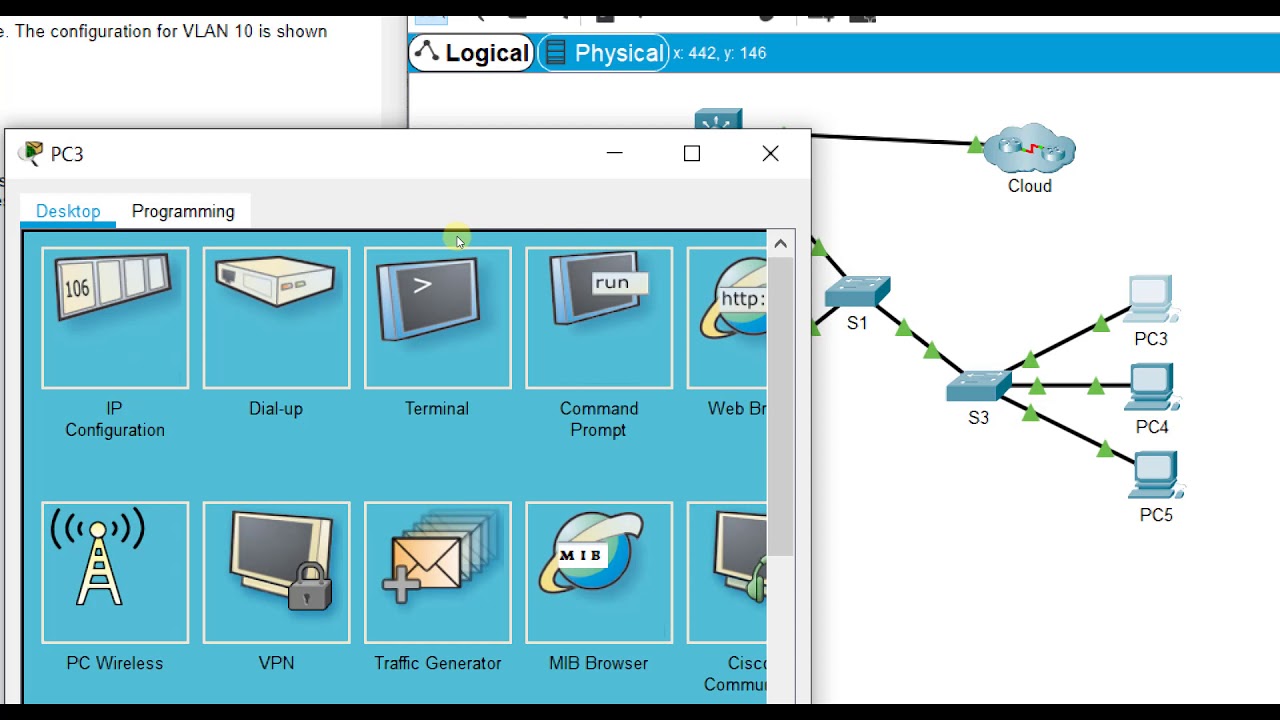This screenshot has width=1280, height=720.
Task: Open the IP Configuration app
Action: (115, 318)
